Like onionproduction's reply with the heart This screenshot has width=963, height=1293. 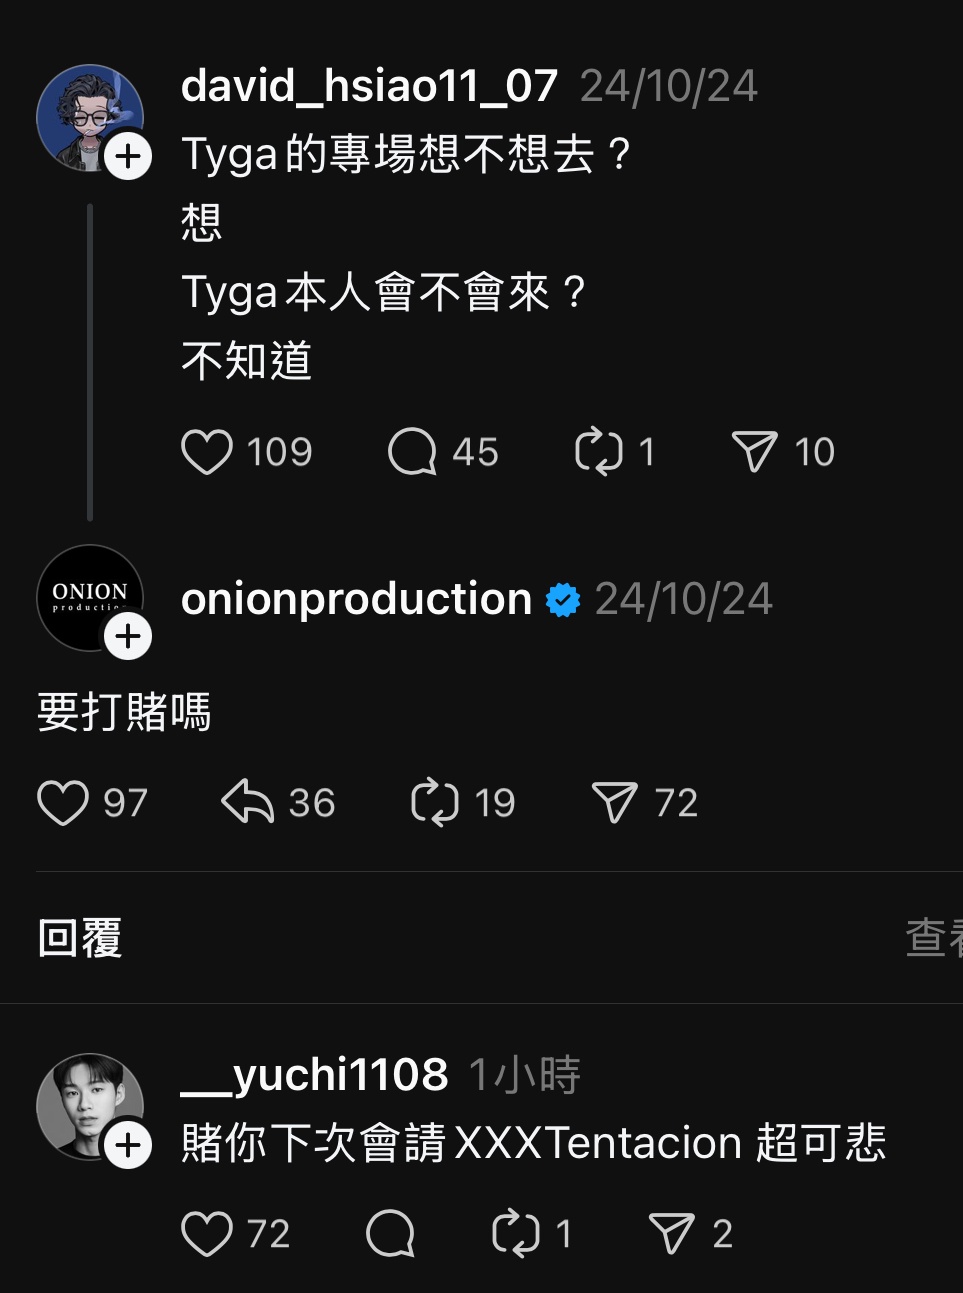(63, 803)
